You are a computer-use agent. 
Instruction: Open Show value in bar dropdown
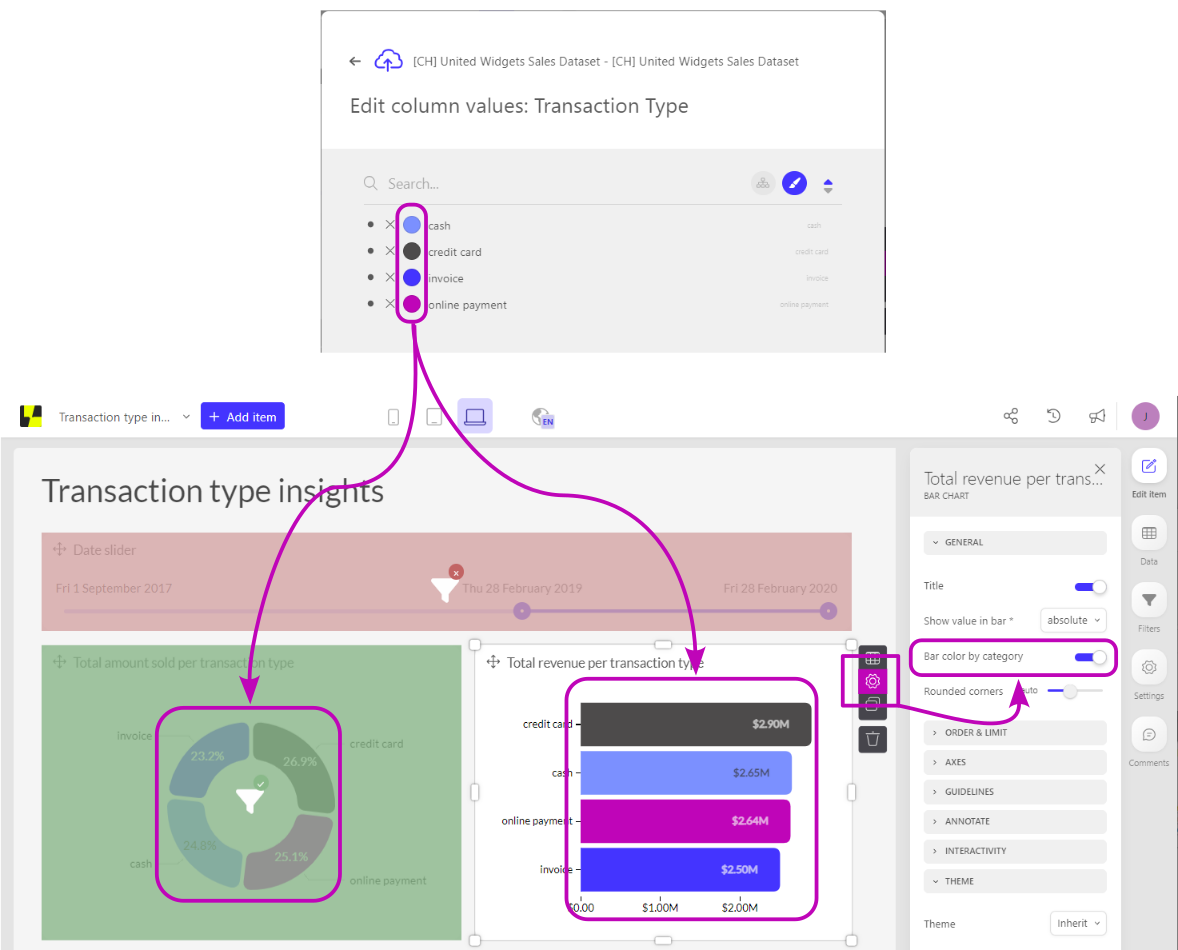pos(1073,620)
